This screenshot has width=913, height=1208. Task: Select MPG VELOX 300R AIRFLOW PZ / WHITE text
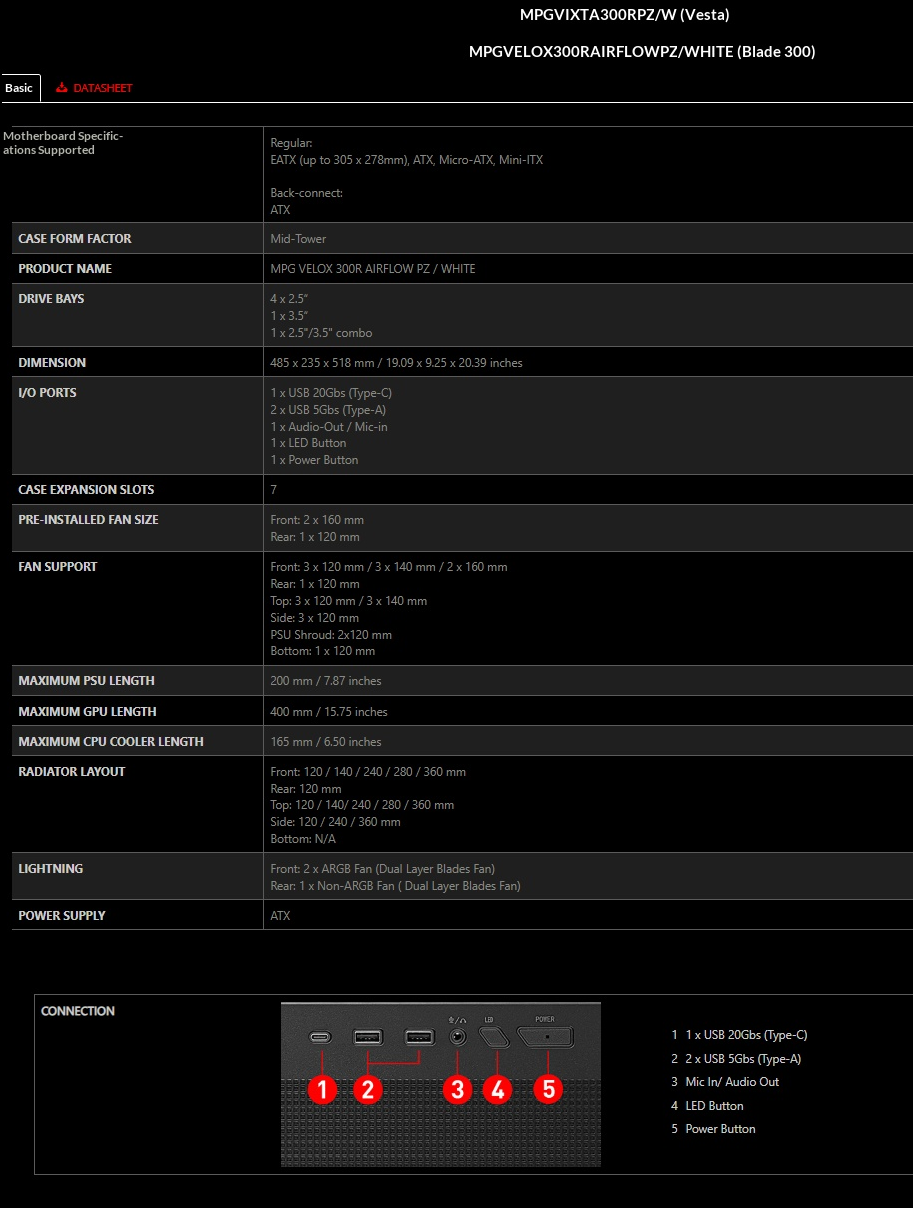tap(373, 269)
